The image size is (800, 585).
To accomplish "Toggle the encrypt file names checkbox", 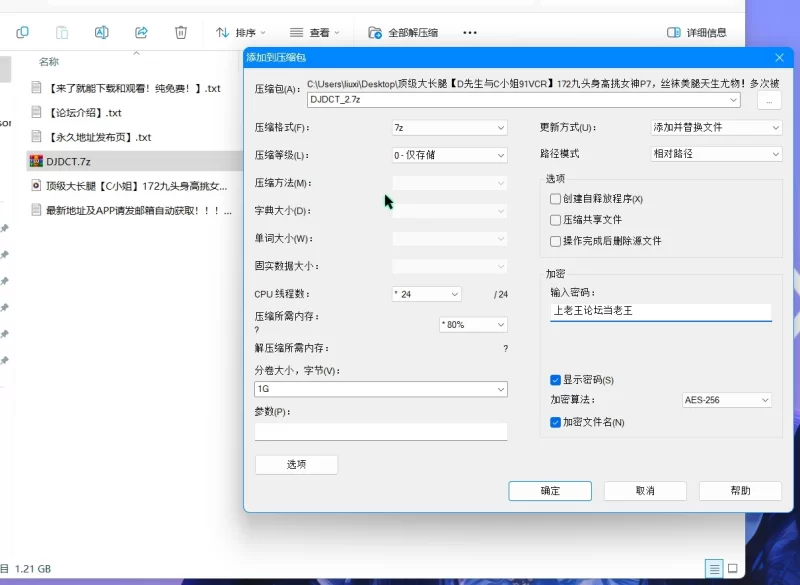I will 556,422.
